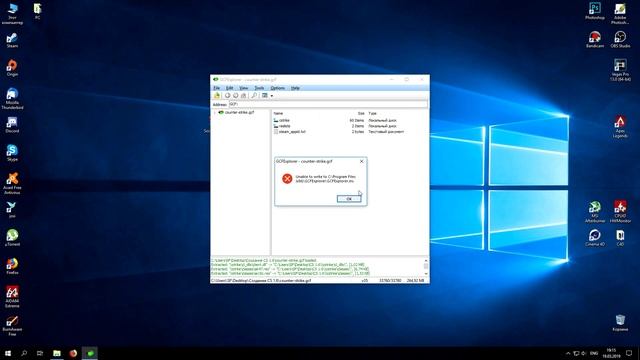The height and width of the screenshot is (360, 640).
Task: Select the Cinema 4D desktop shortcut
Action: (x=595, y=238)
